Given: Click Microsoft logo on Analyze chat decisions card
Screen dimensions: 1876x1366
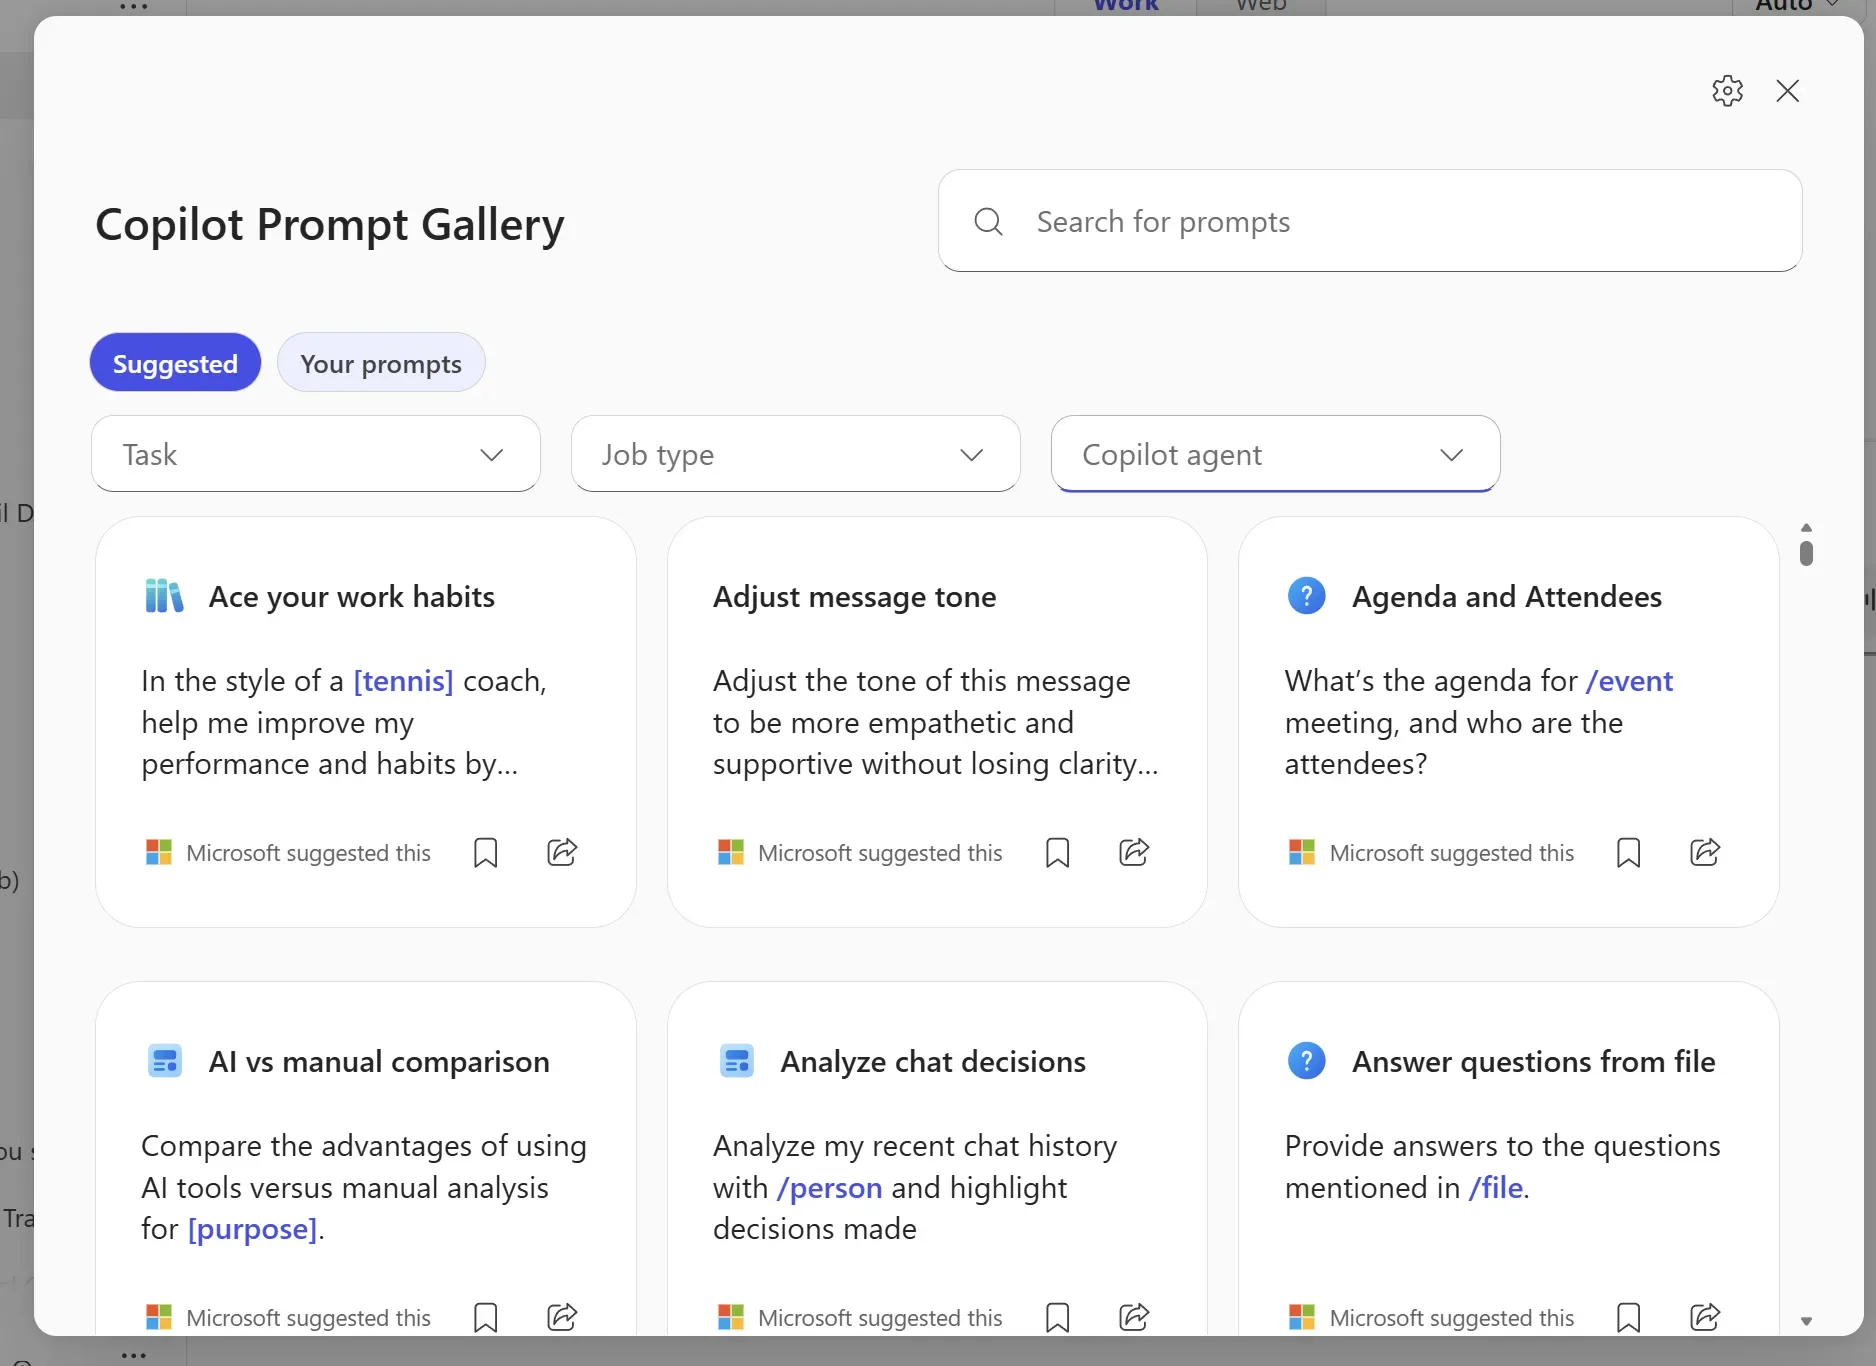Looking at the screenshot, I should 731,1317.
